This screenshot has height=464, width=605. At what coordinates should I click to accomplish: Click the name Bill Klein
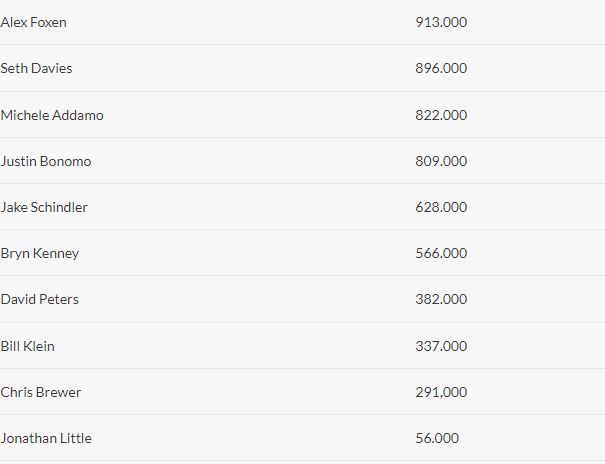point(27,346)
